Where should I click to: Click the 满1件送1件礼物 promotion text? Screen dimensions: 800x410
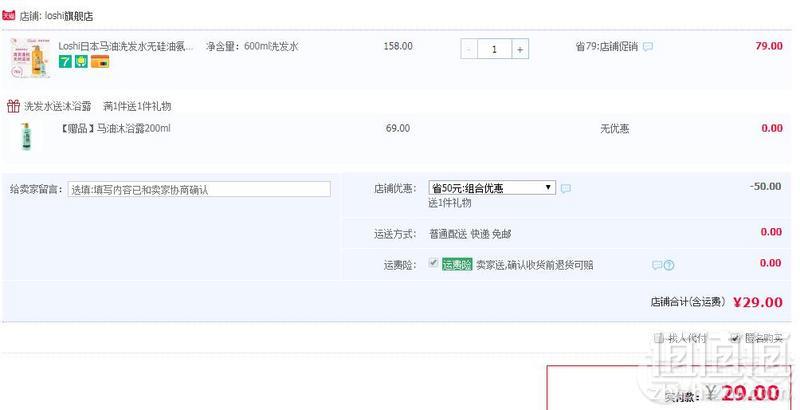click(137, 106)
